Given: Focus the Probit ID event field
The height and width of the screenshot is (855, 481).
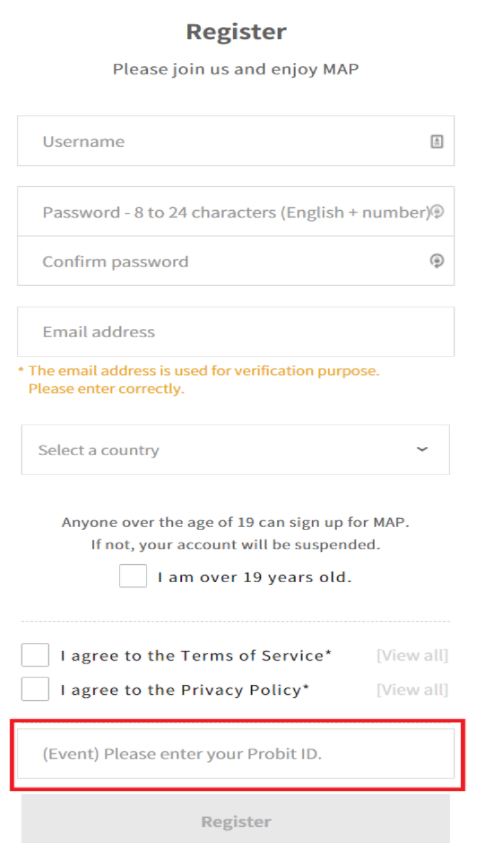Looking at the screenshot, I should [x=236, y=754].
